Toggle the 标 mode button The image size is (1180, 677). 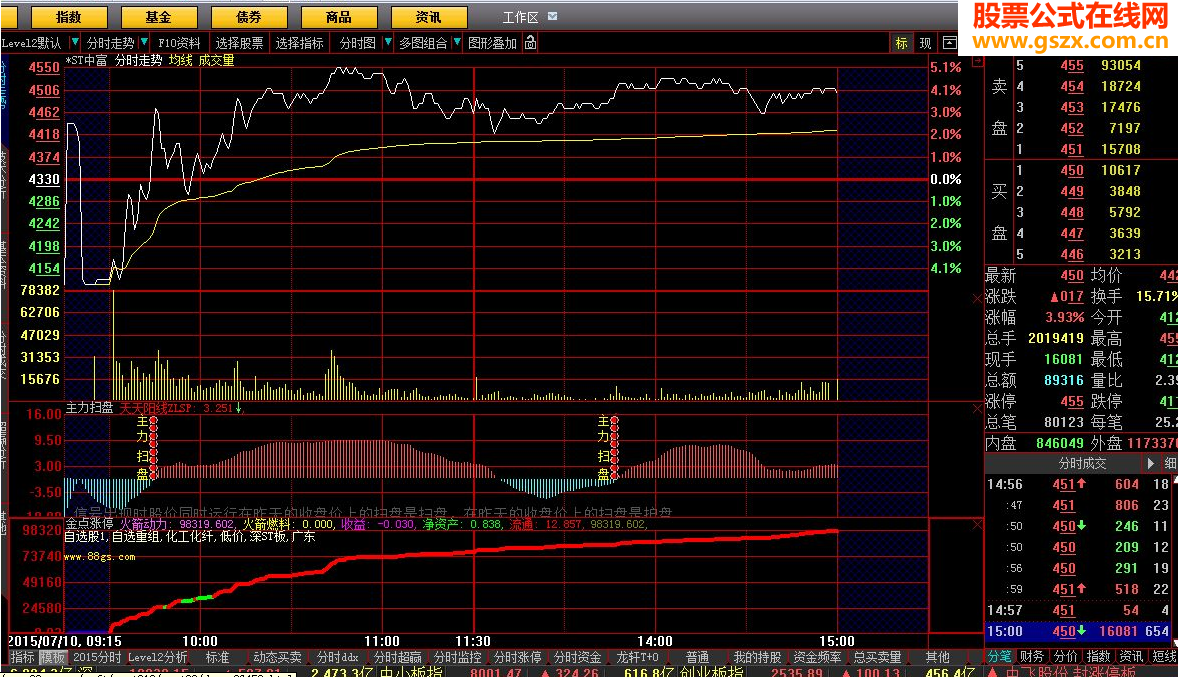(x=902, y=43)
